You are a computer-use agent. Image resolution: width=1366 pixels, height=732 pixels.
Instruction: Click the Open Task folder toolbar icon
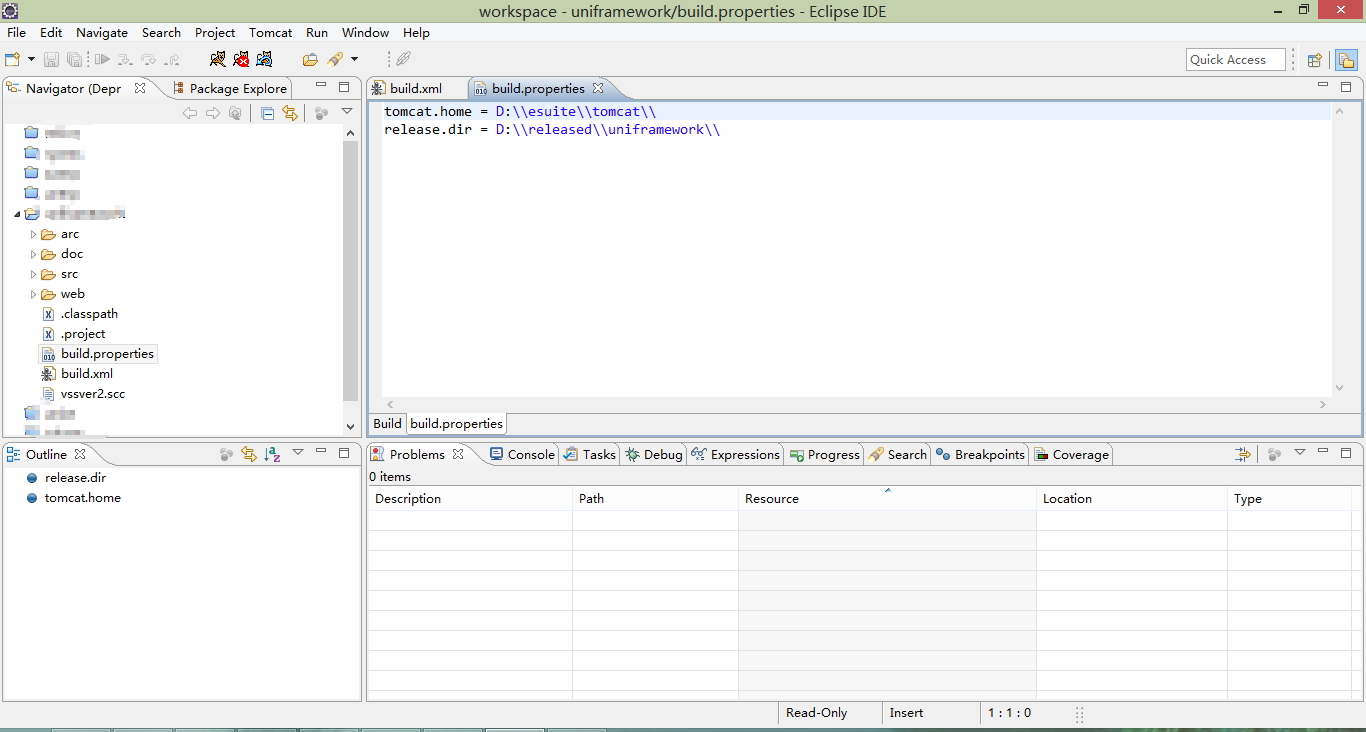coord(311,60)
